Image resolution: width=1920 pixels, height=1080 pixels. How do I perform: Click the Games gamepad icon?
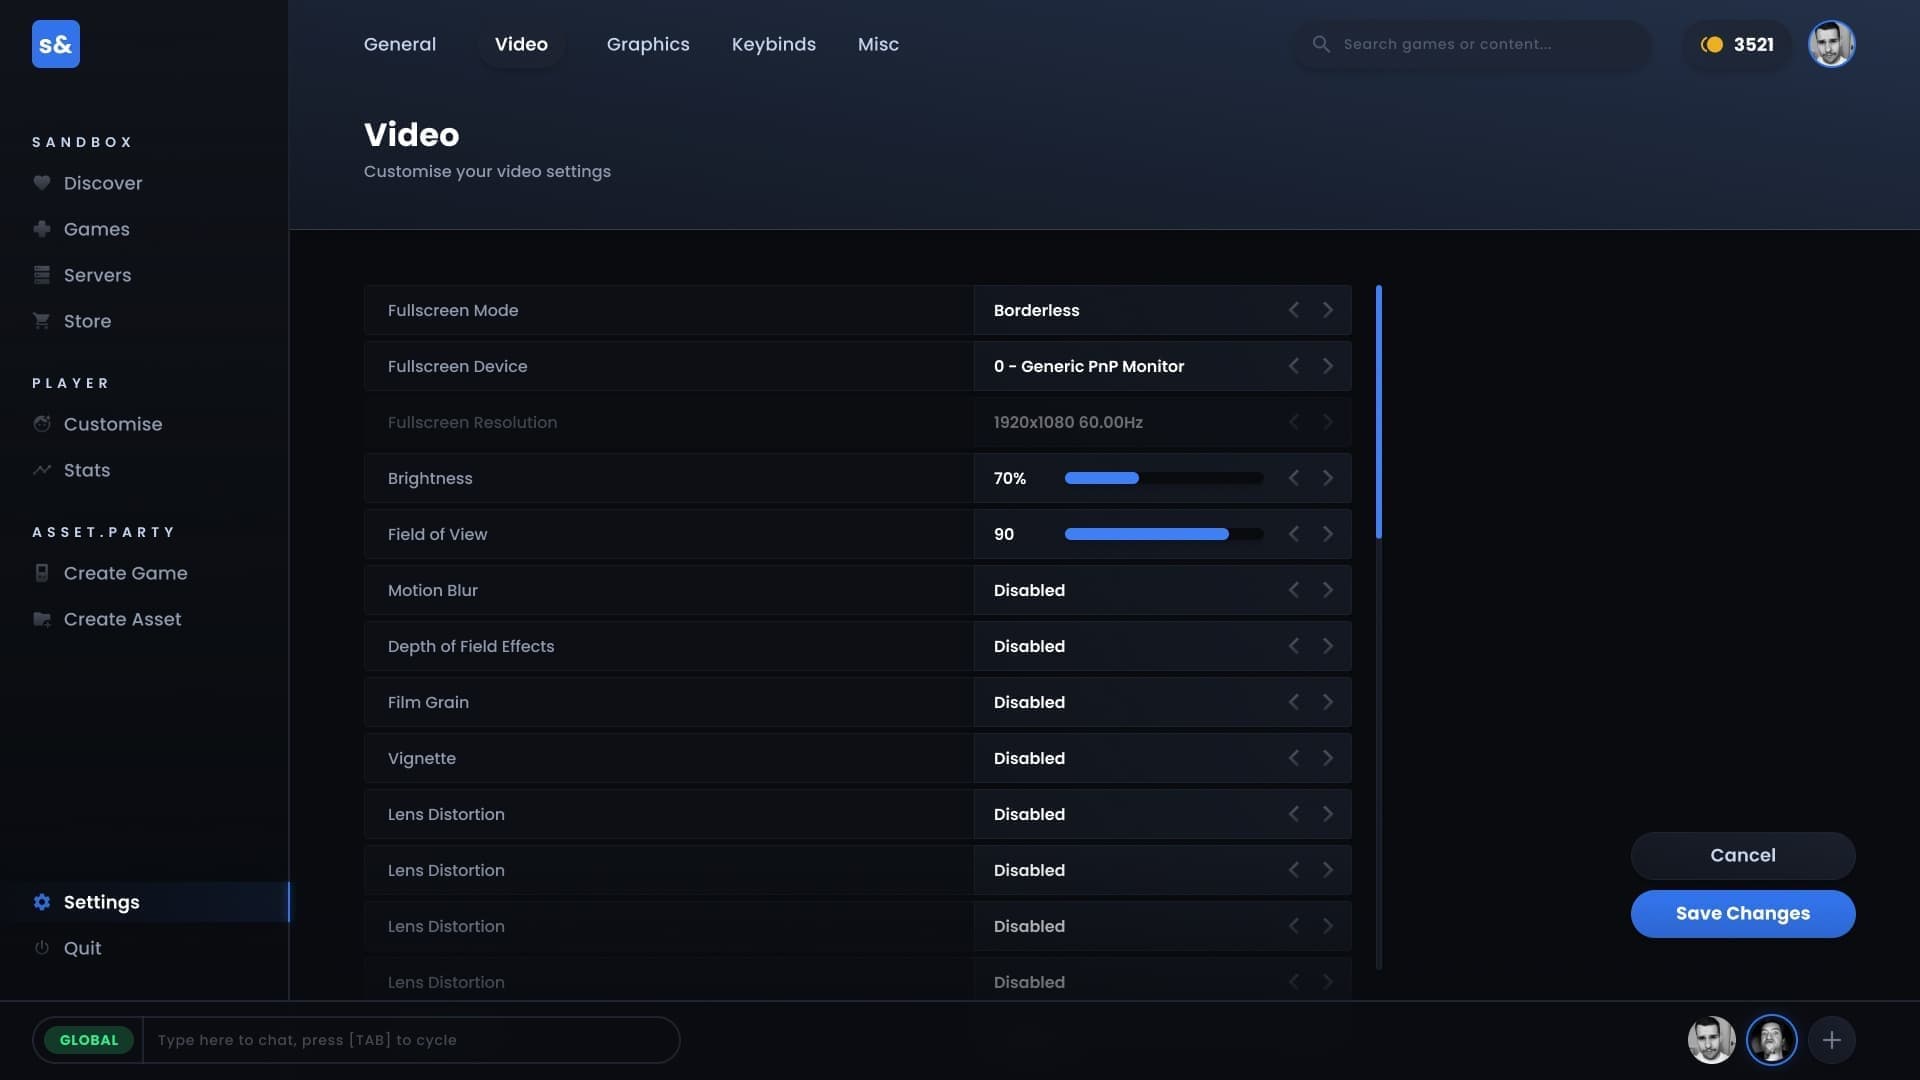pyautogui.click(x=41, y=229)
